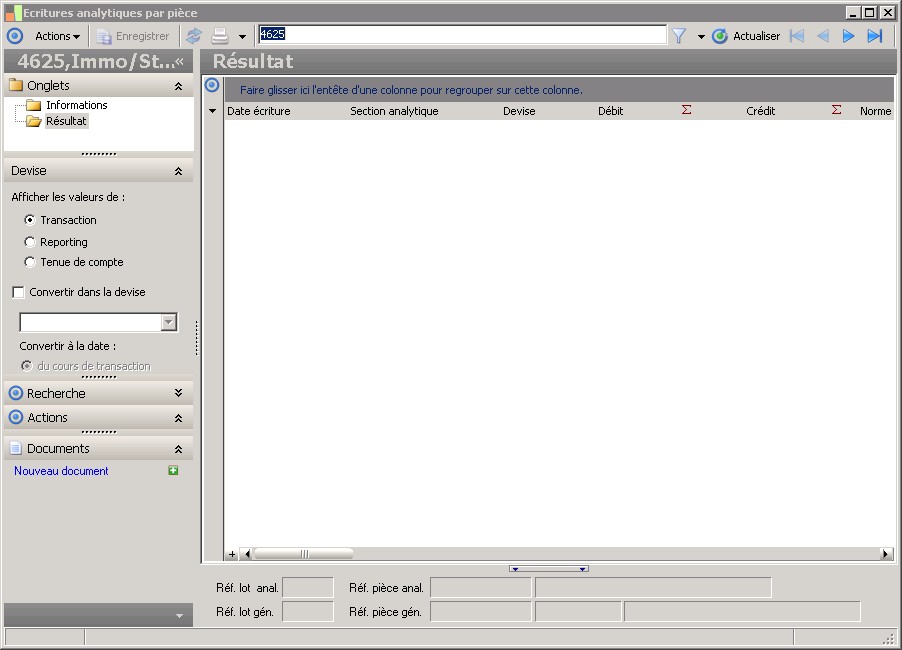Viewport: 902px width, 650px height.
Task: Click the Débit column header
Action: click(610, 111)
